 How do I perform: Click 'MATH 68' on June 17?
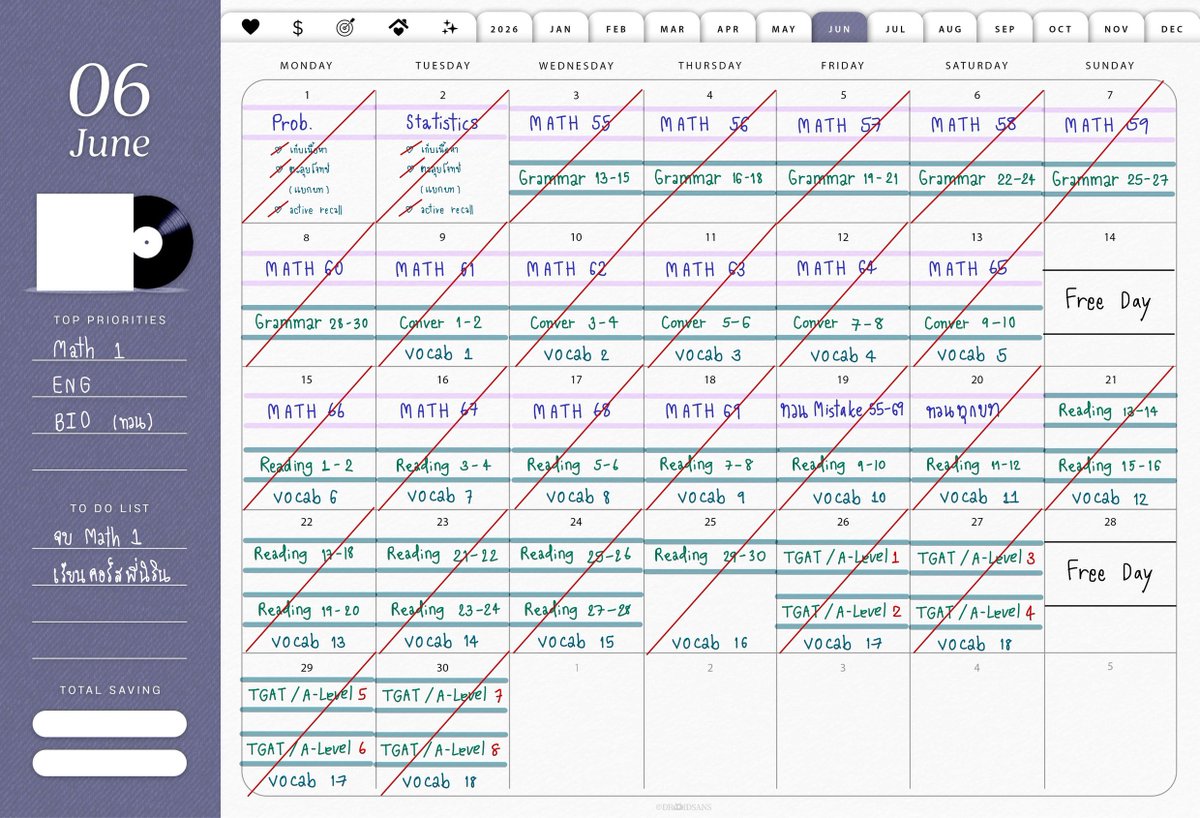570,411
